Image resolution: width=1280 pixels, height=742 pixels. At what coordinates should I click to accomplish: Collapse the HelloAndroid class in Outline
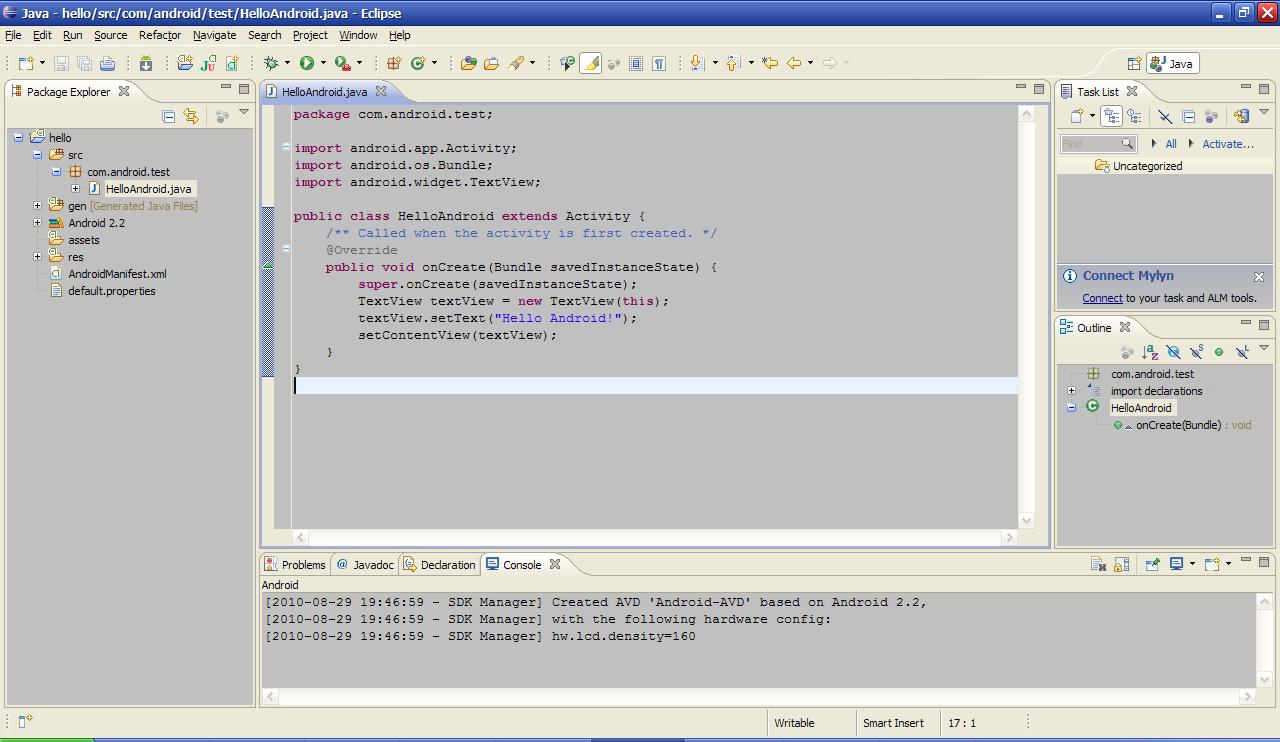pos(1072,408)
